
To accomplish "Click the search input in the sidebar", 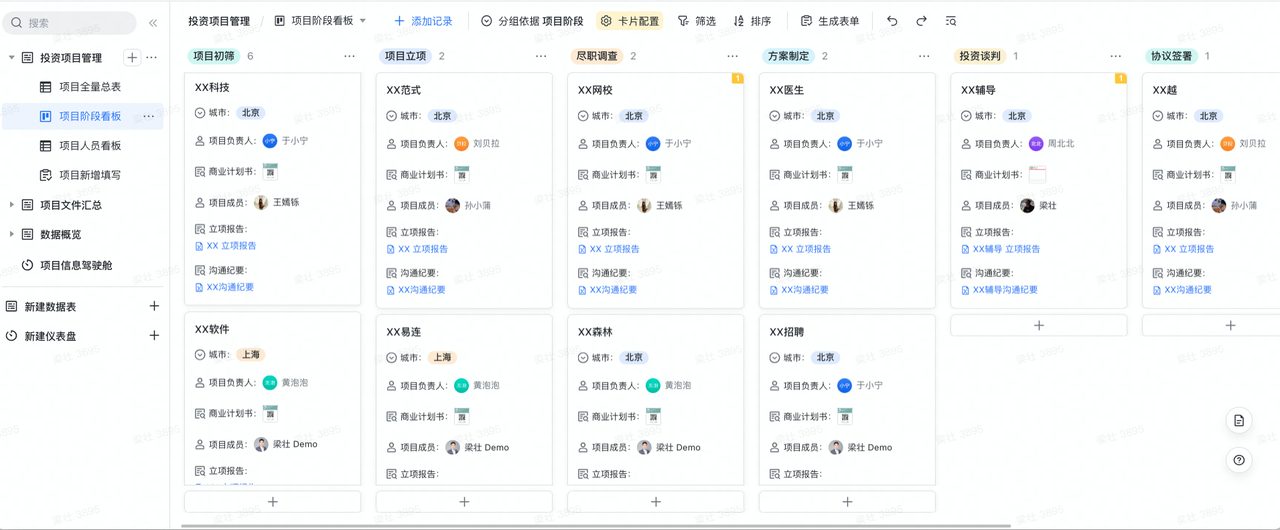I will pos(70,22).
